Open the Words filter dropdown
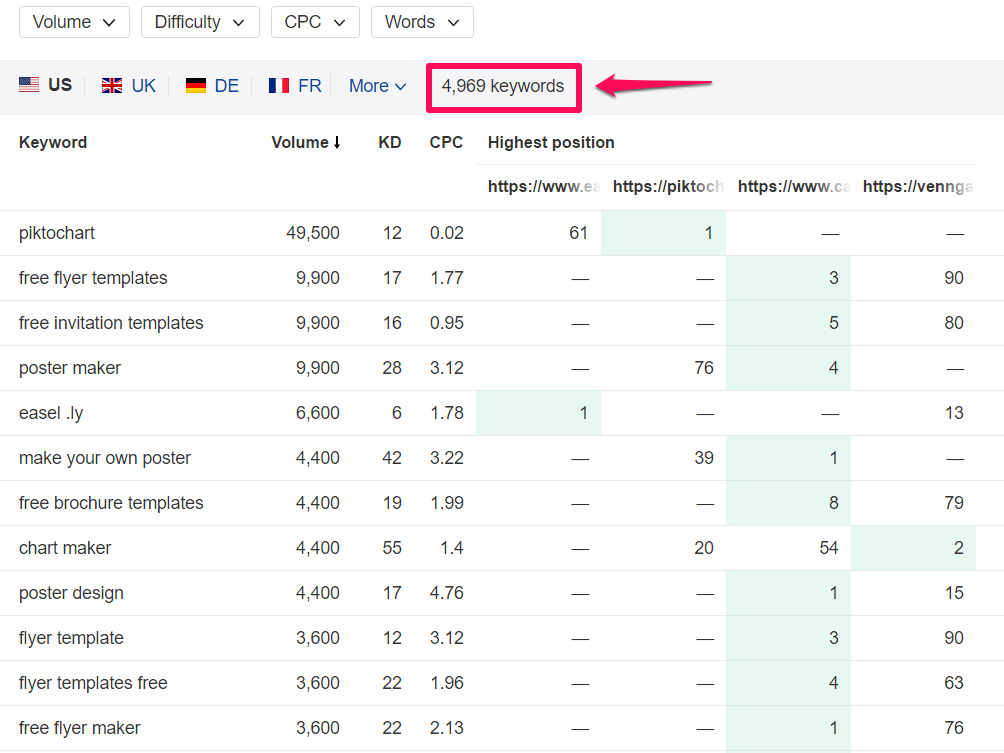Screen dimensions: 1004x753 422,22
